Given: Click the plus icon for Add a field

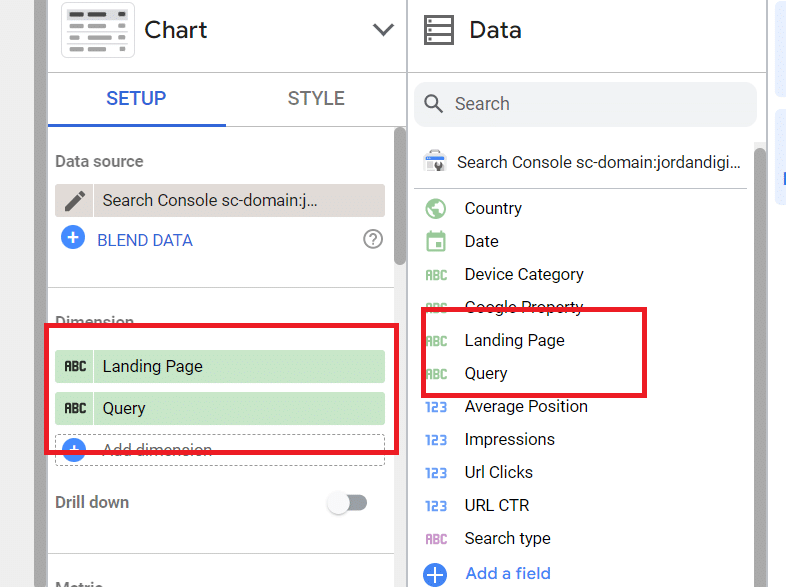Looking at the screenshot, I should tap(436, 574).
